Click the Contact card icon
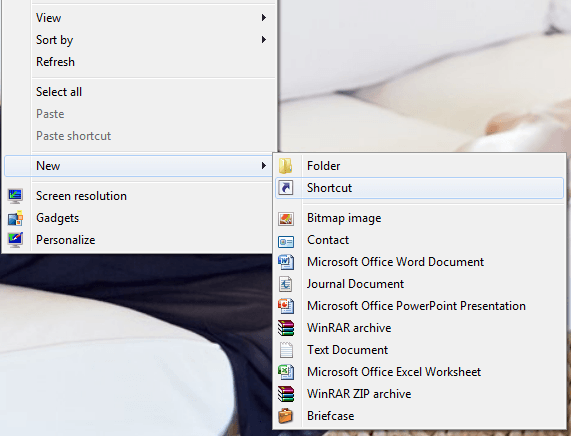The height and width of the screenshot is (436, 571). tap(286, 241)
